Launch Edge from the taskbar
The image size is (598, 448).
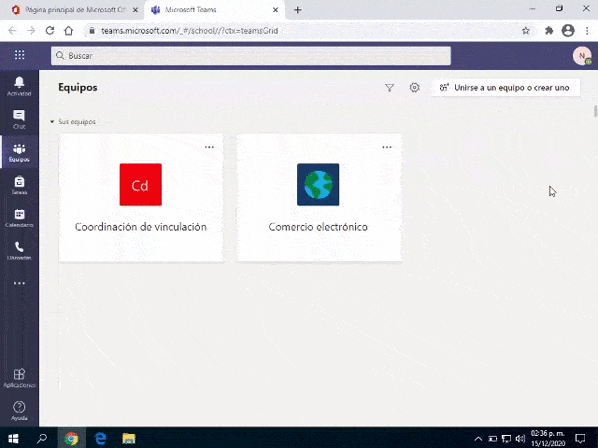(100, 438)
